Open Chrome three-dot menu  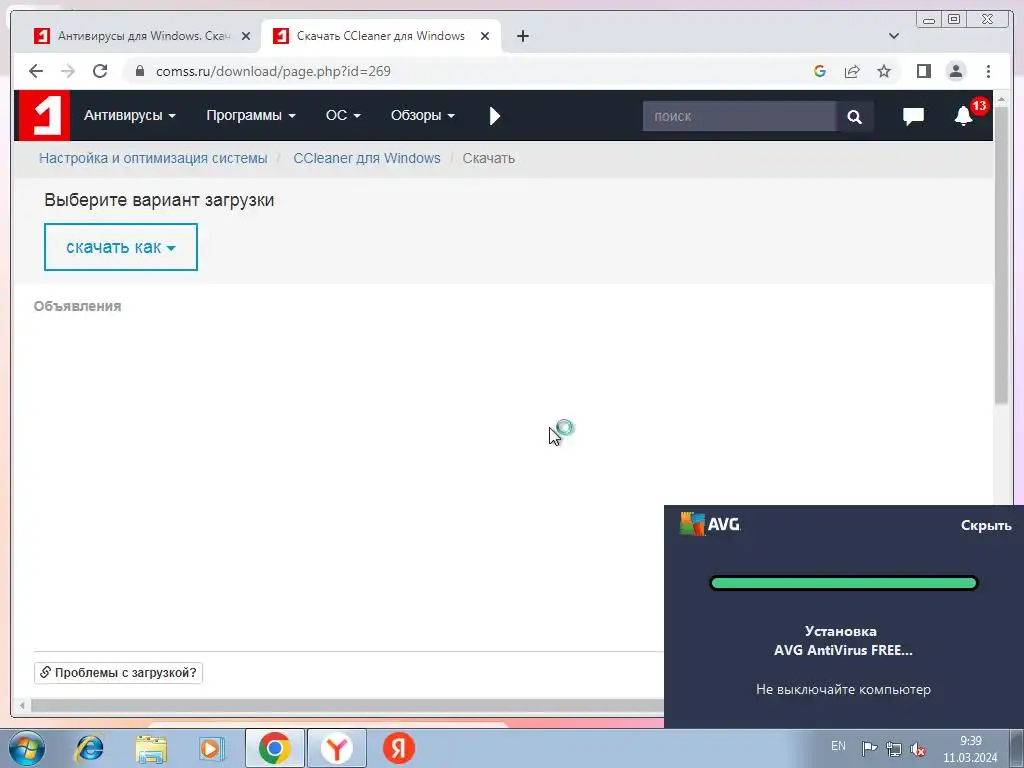[x=988, y=71]
